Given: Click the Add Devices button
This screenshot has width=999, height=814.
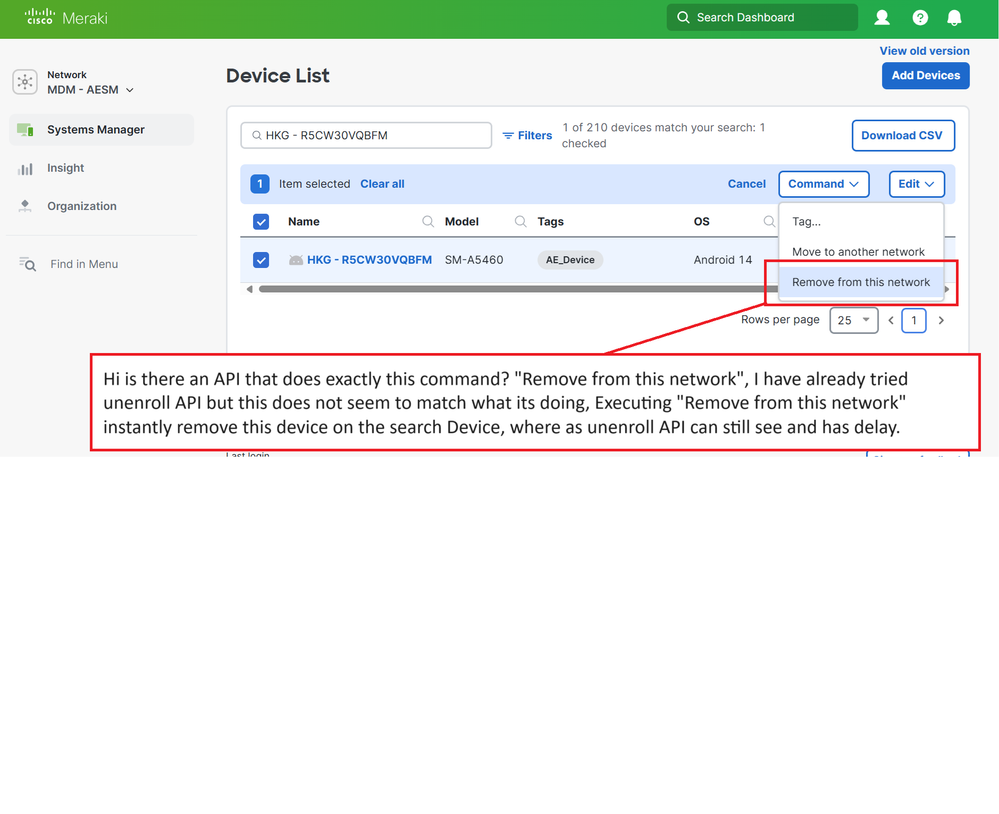Looking at the screenshot, I should click(925, 76).
